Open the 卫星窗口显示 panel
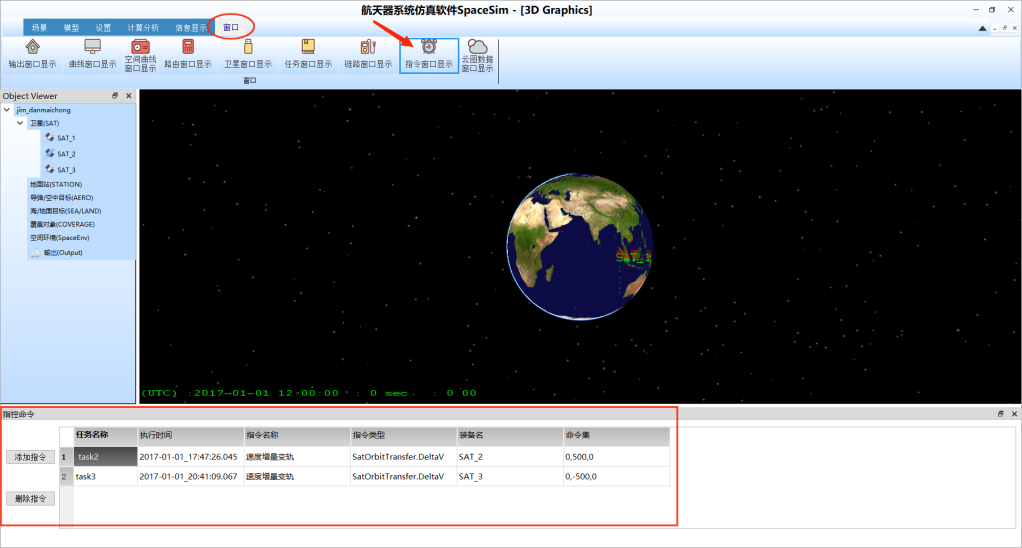The height and width of the screenshot is (548, 1022). click(x=248, y=47)
